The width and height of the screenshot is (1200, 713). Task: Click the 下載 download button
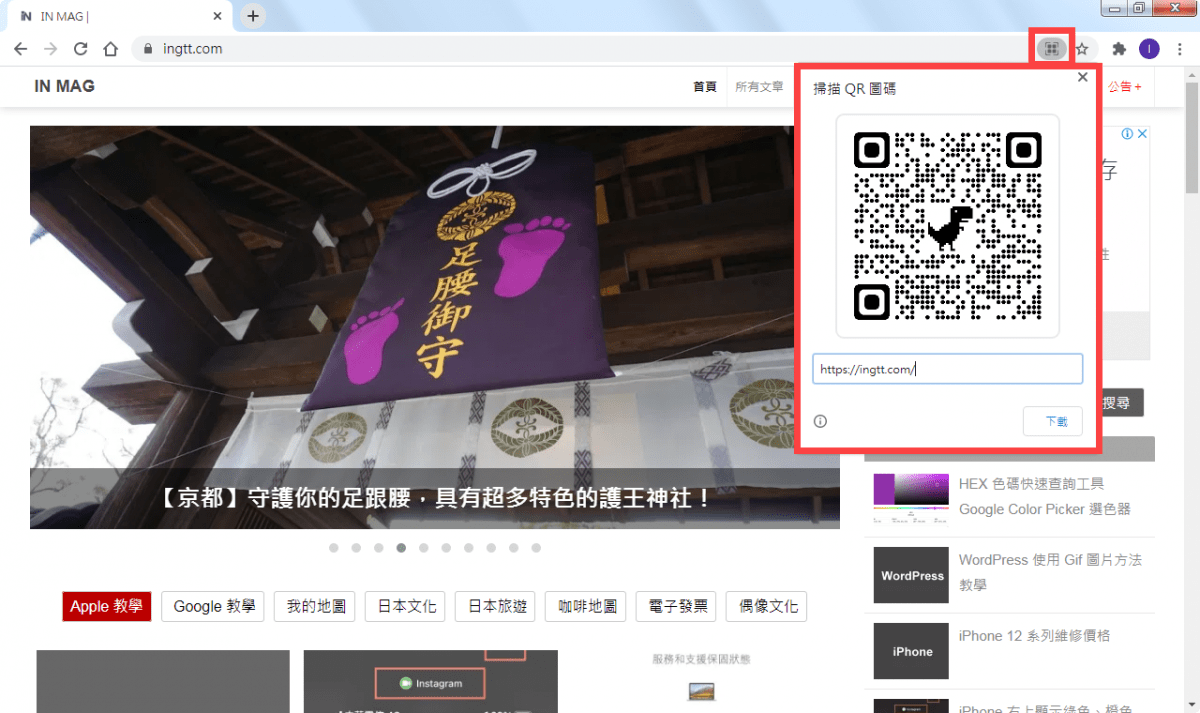click(x=1053, y=421)
